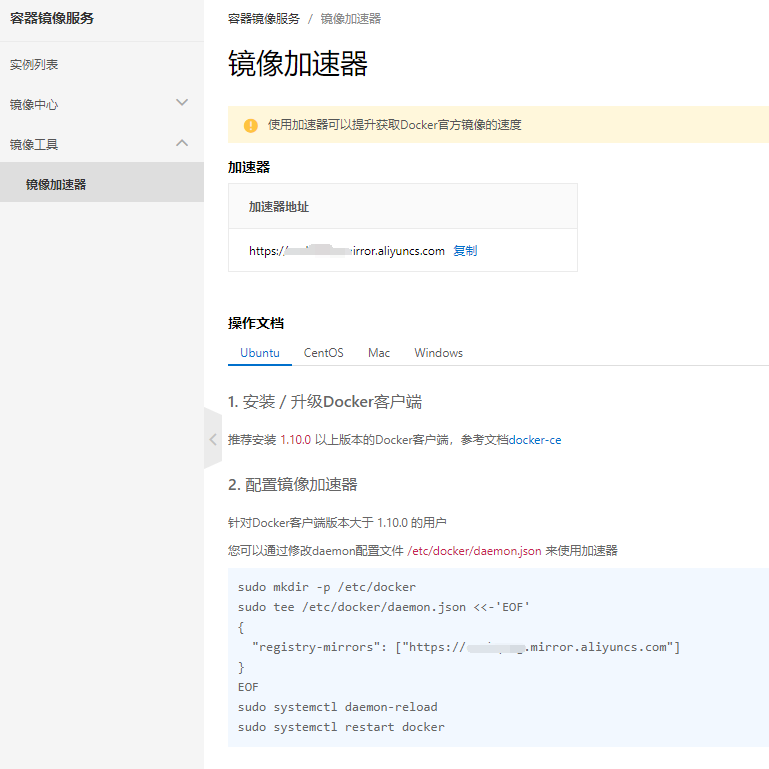Open the docker-ce documentation link
The width and height of the screenshot is (769, 769).
coord(542,440)
